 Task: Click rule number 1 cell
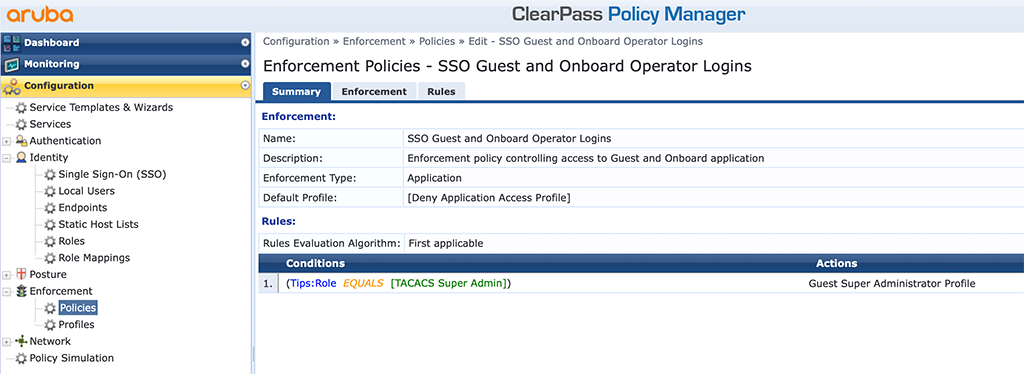tap(267, 284)
